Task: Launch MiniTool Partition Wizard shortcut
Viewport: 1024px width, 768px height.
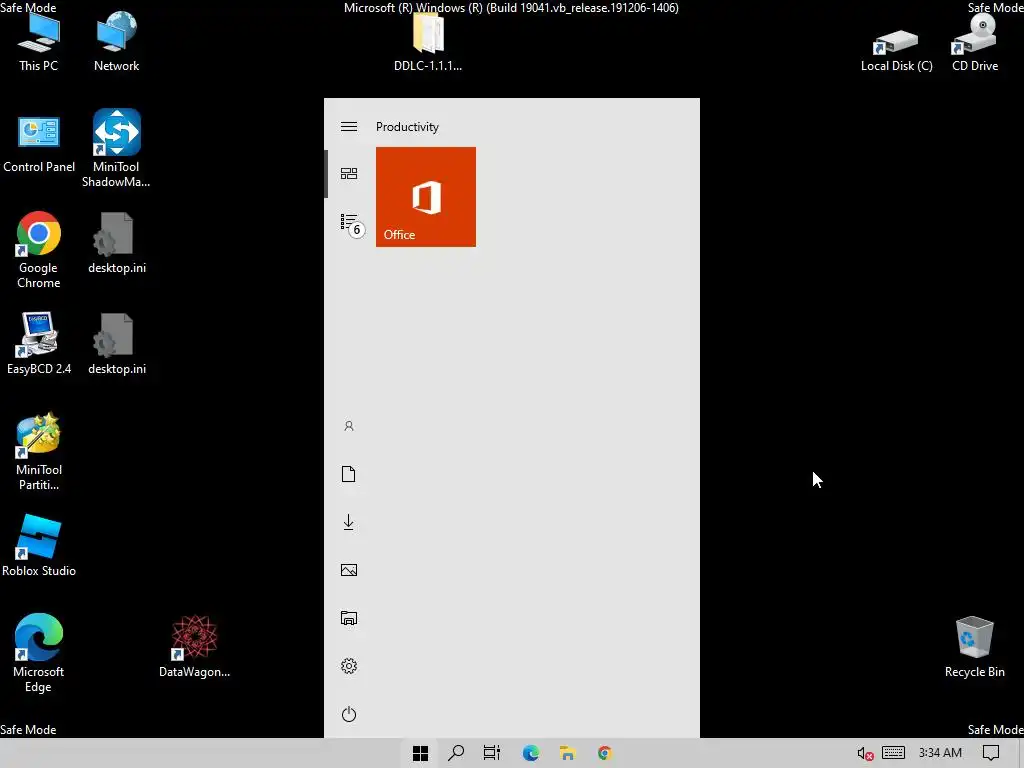Action: (39, 452)
